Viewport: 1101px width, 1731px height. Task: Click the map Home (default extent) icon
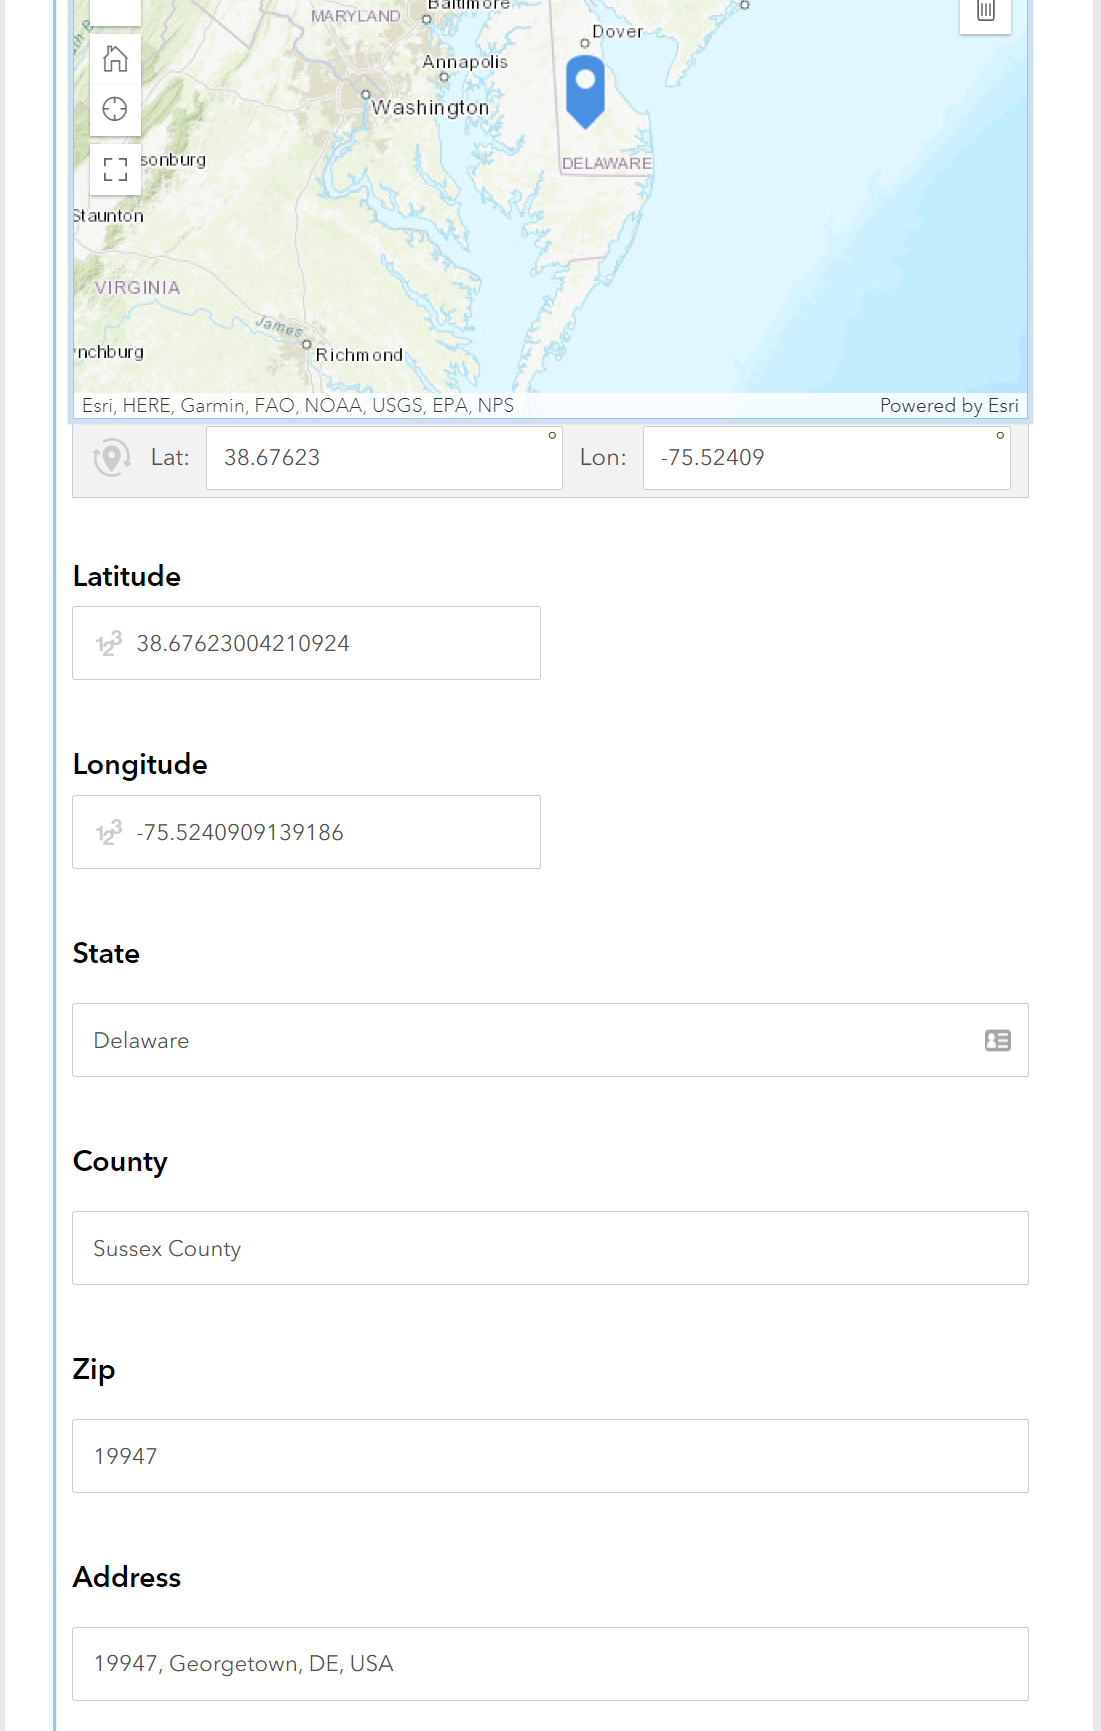click(x=115, y=60)
